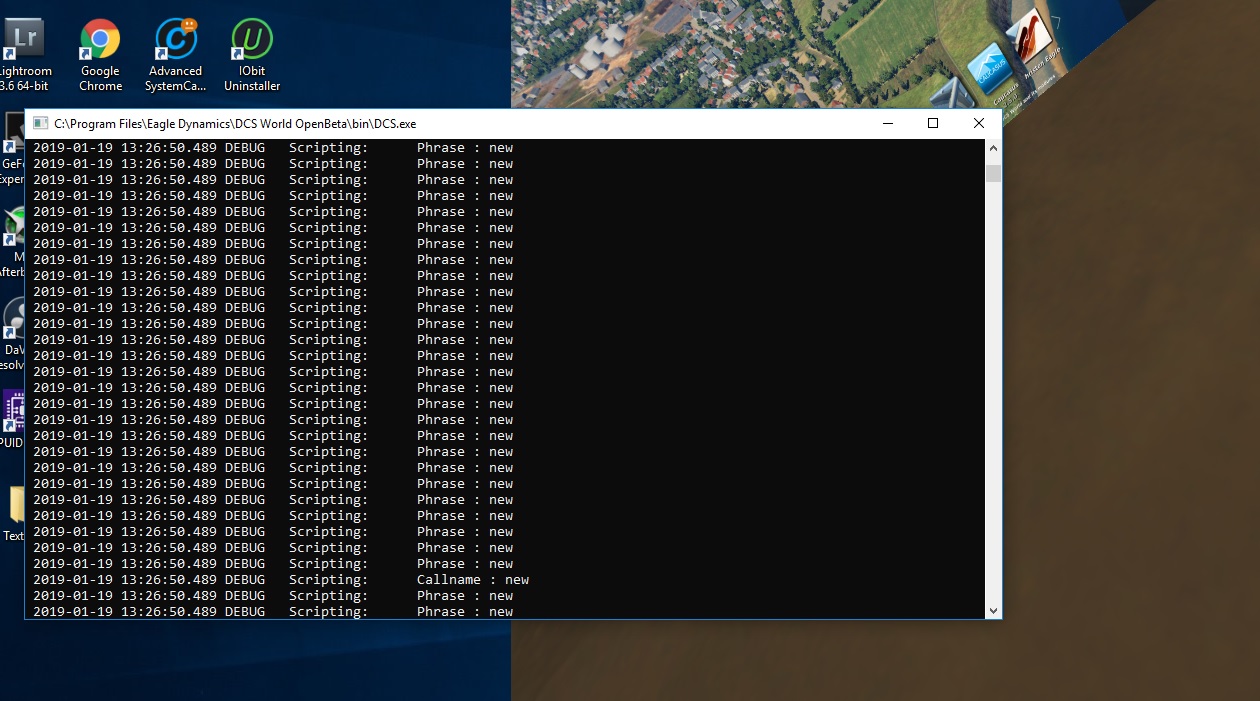
Task: Select the IObit Uninstaller shortcut
Action: 252,56
